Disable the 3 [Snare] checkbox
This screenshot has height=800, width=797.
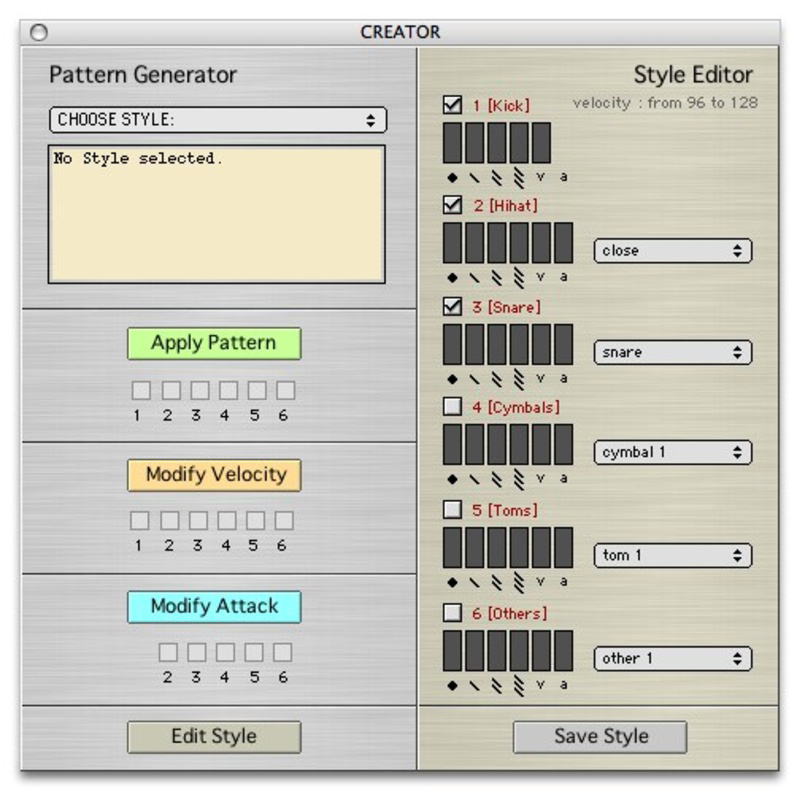pos(452,307)
